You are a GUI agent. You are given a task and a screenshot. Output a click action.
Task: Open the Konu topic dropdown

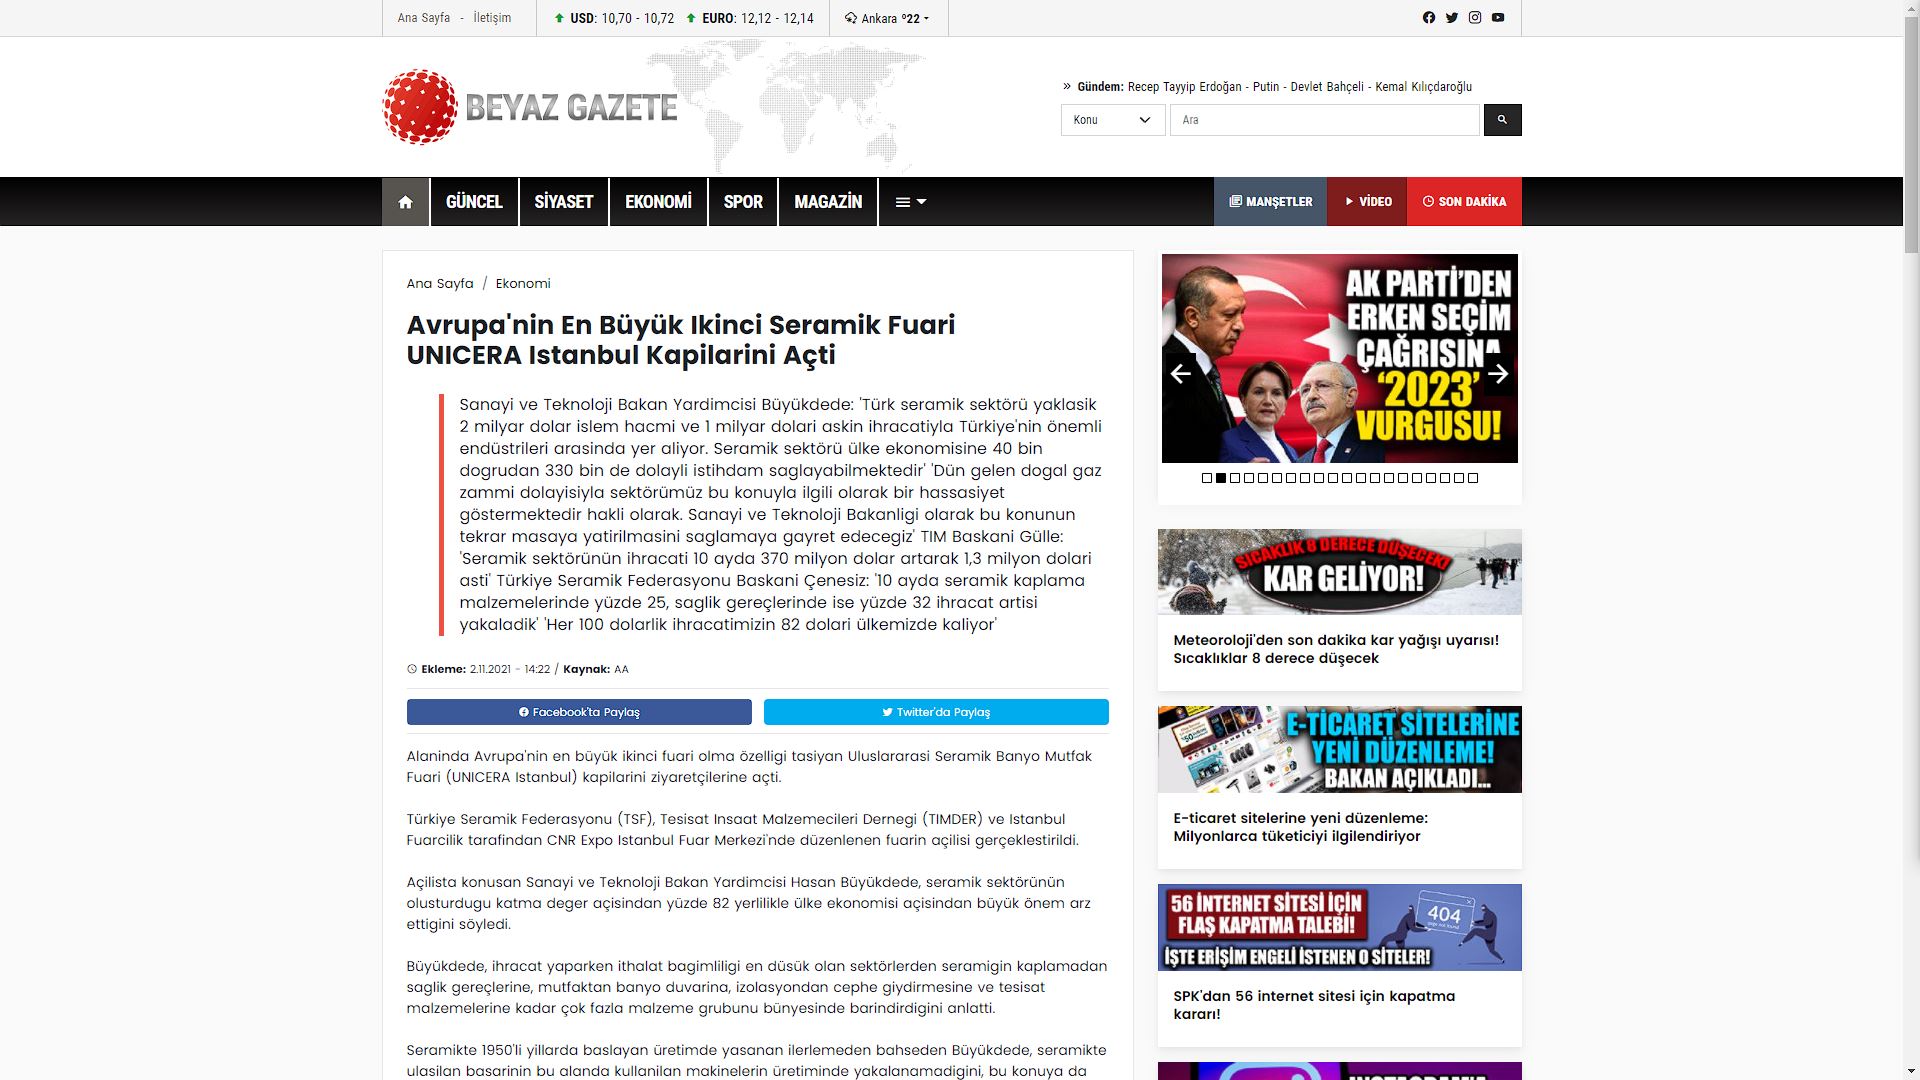1112,120
